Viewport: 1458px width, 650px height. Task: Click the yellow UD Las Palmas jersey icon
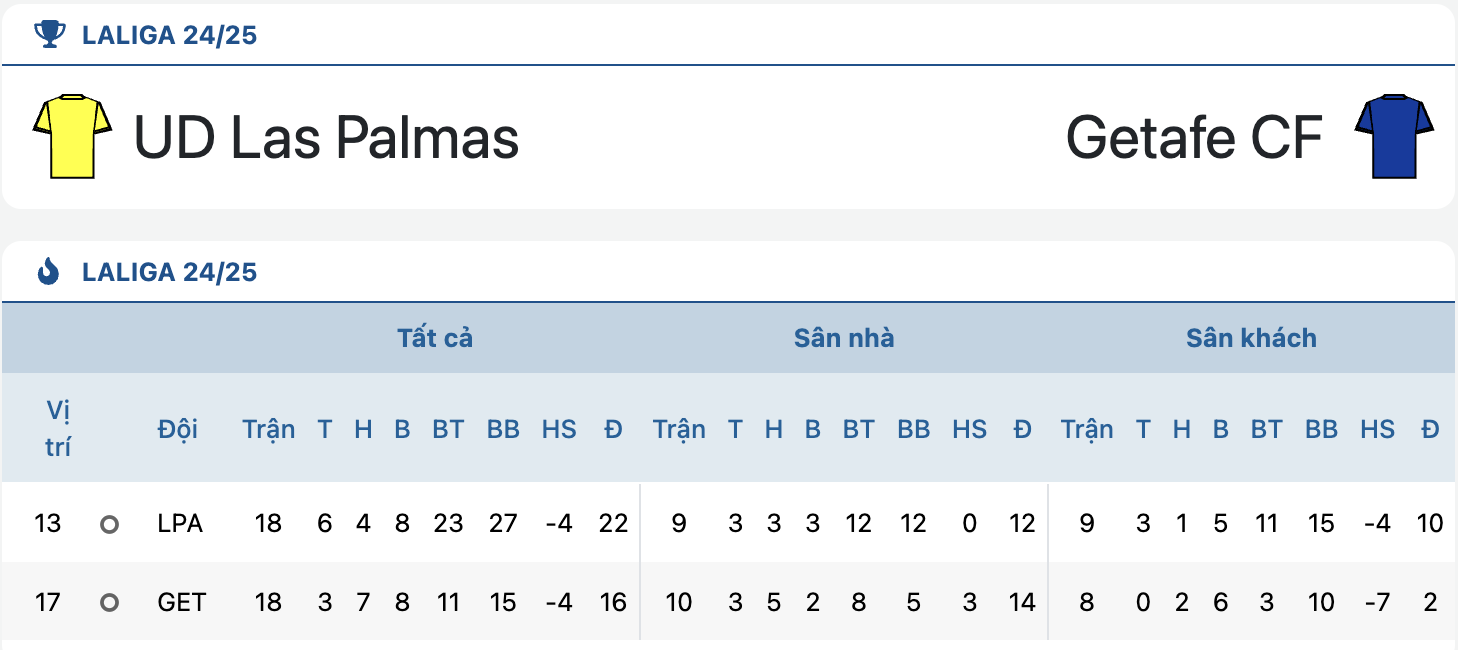tap(72, 136)
